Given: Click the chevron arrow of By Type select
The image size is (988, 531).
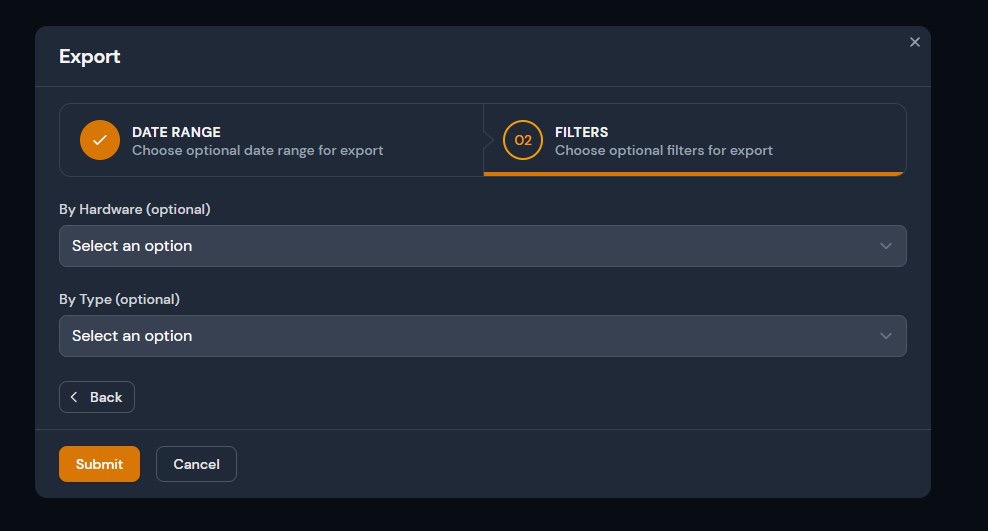Looking at the screenshot, I should pos(885,336).
